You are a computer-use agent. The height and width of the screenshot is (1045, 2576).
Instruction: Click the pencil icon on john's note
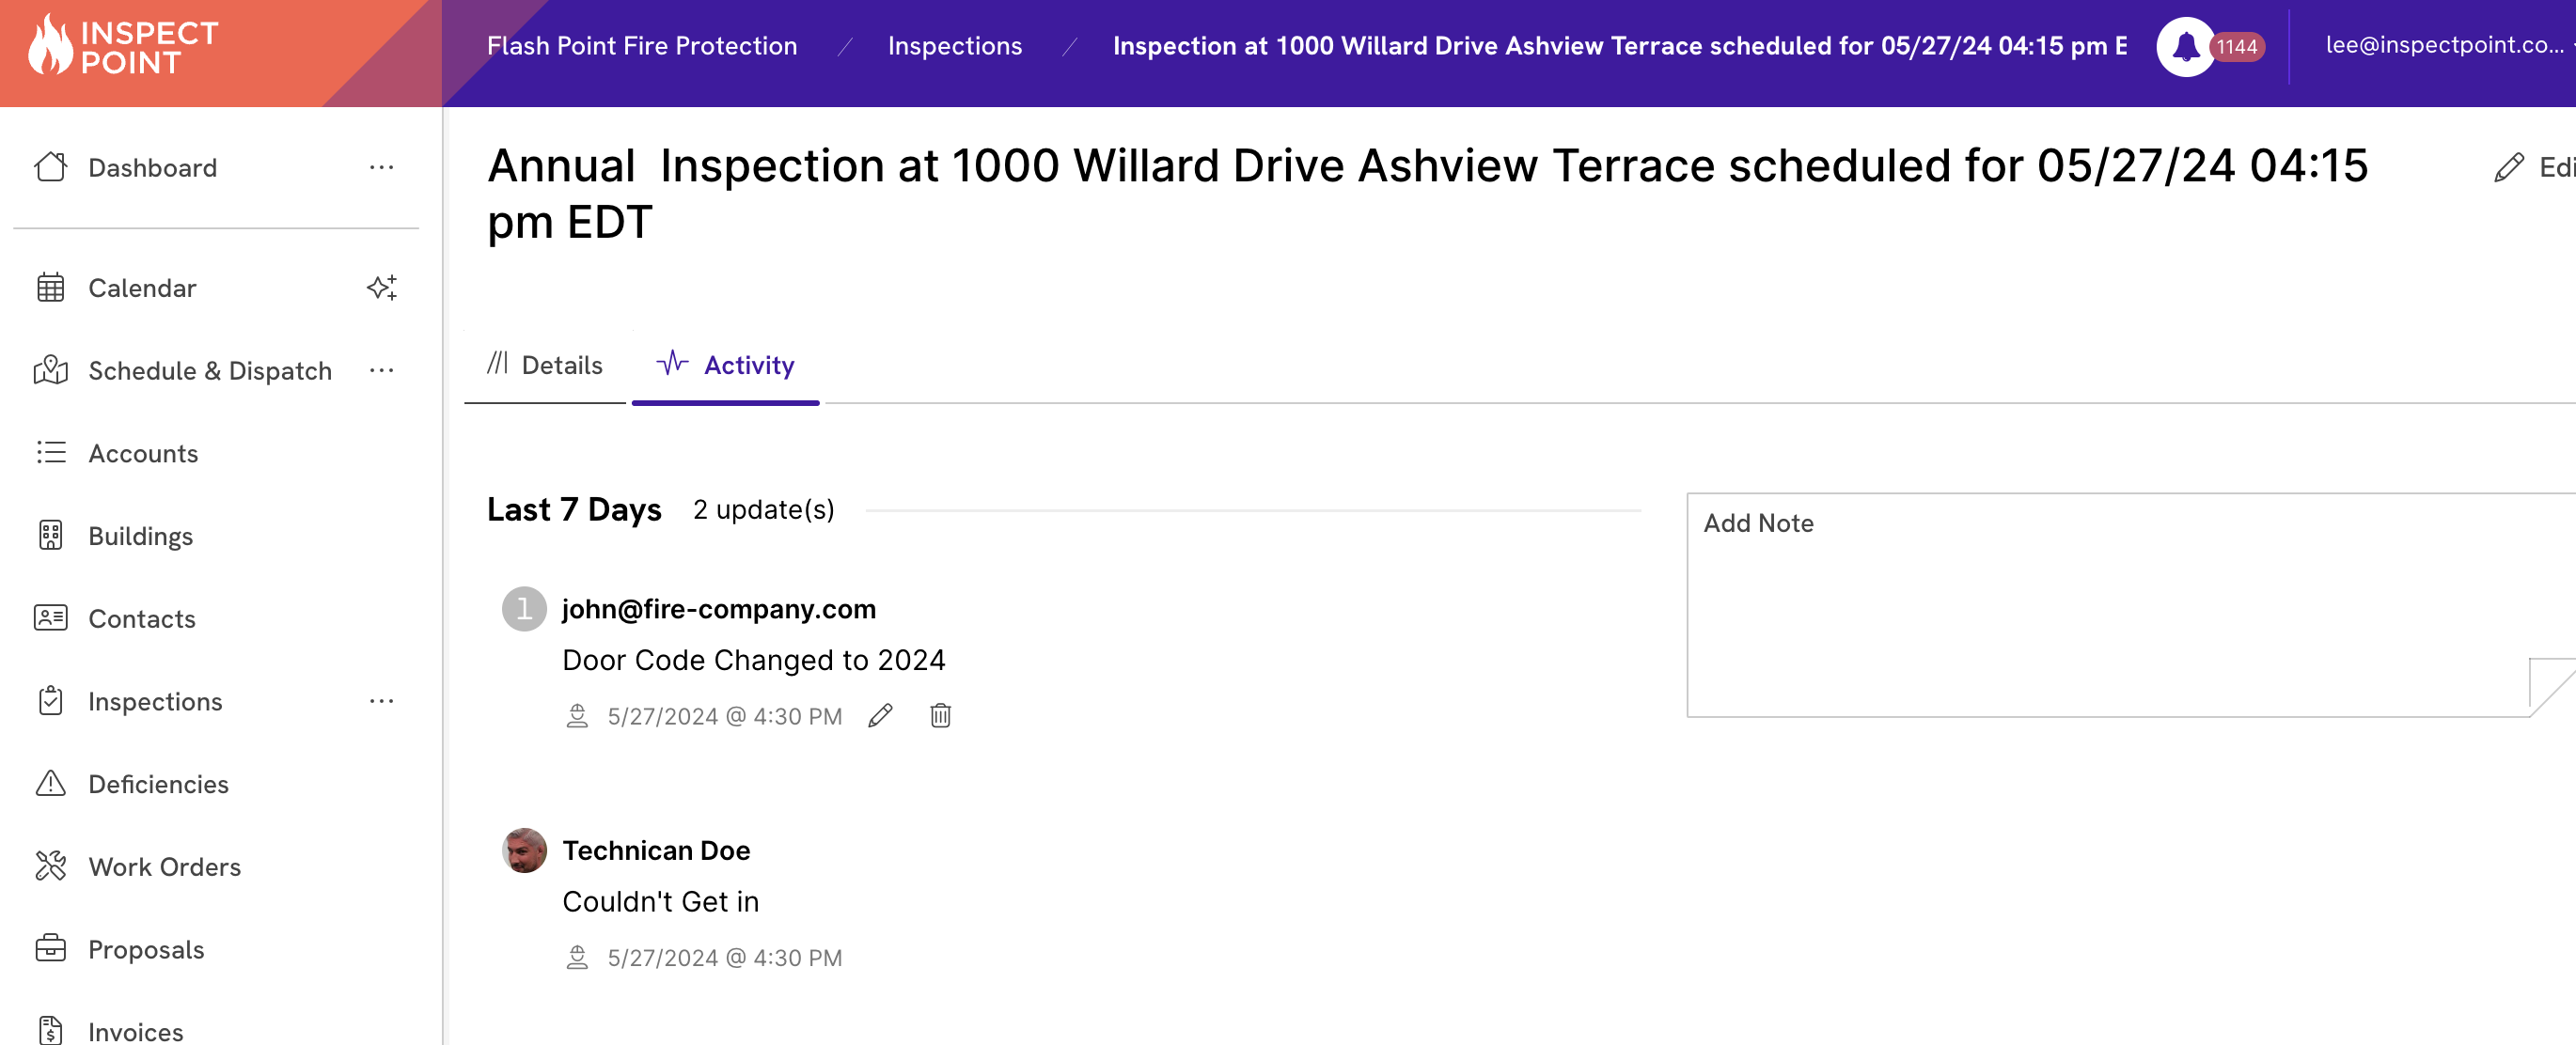click(x=880, y=716)
